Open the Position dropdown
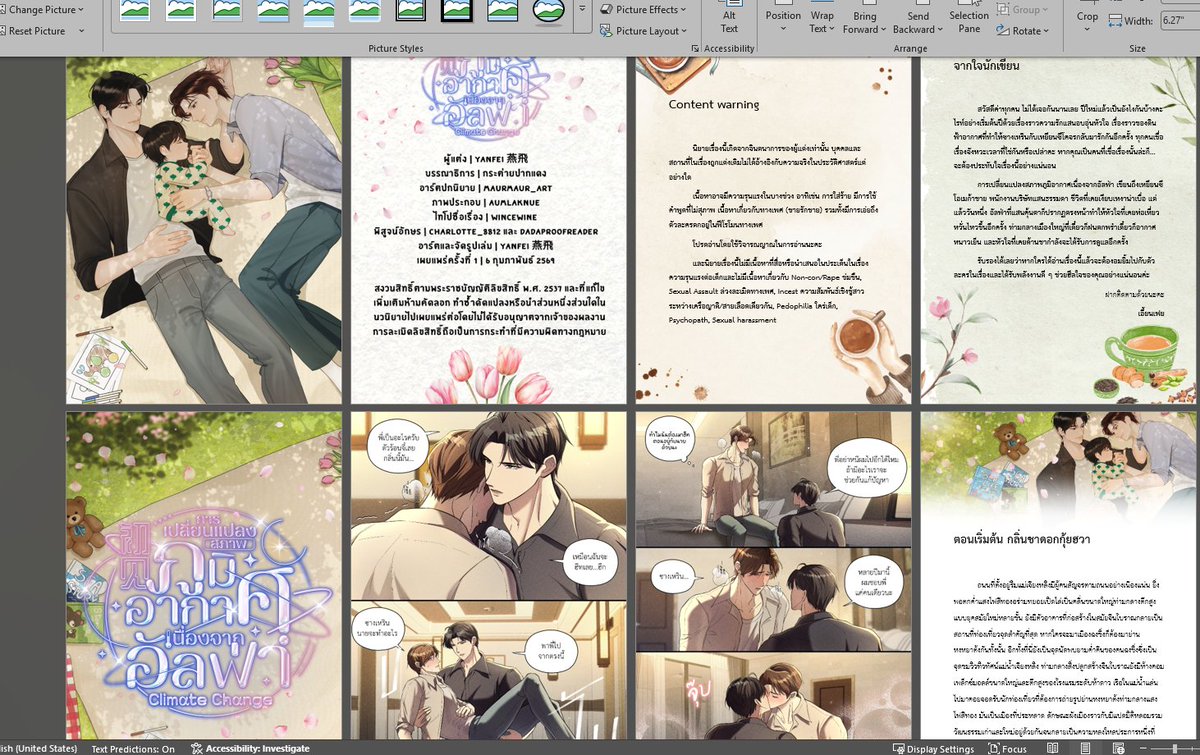 pyautogui.click(x=783, y=16)
